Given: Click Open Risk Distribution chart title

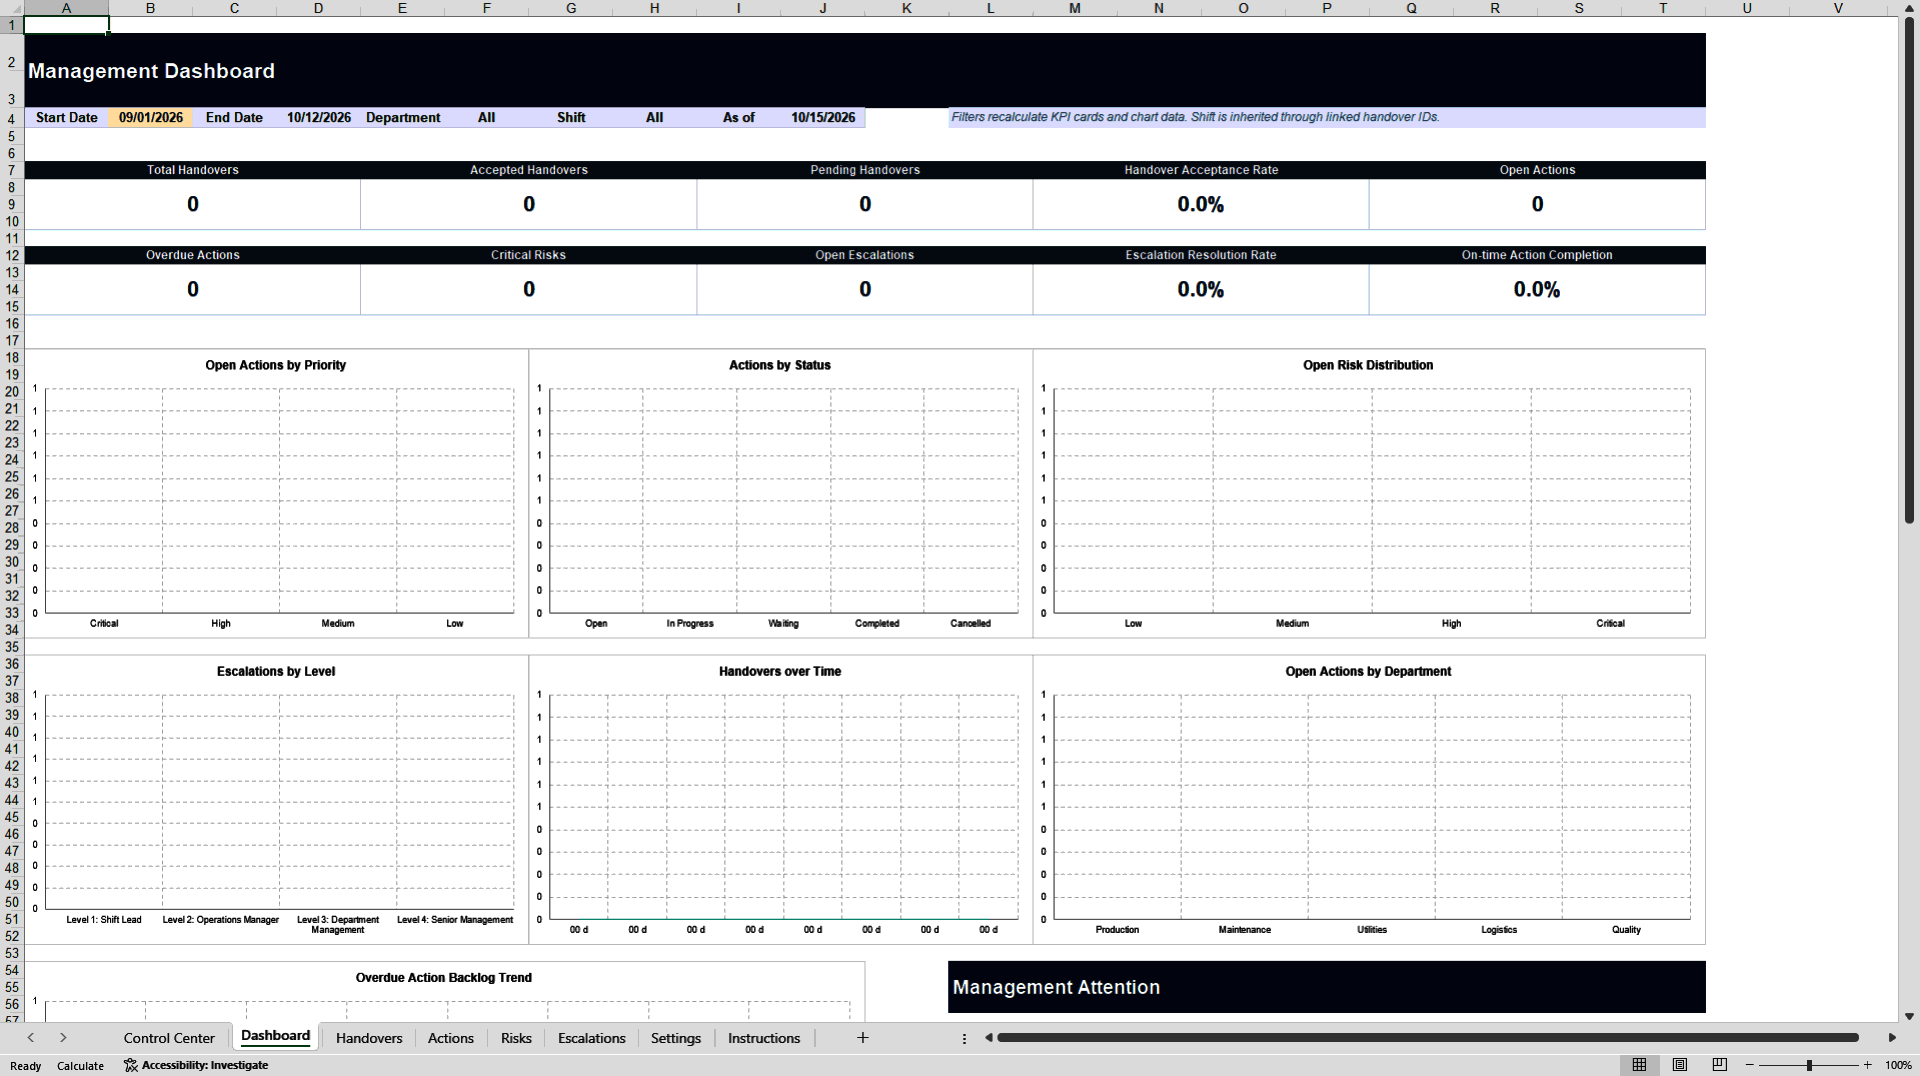Looking at the screenshot, I should tap(1368, 365).
